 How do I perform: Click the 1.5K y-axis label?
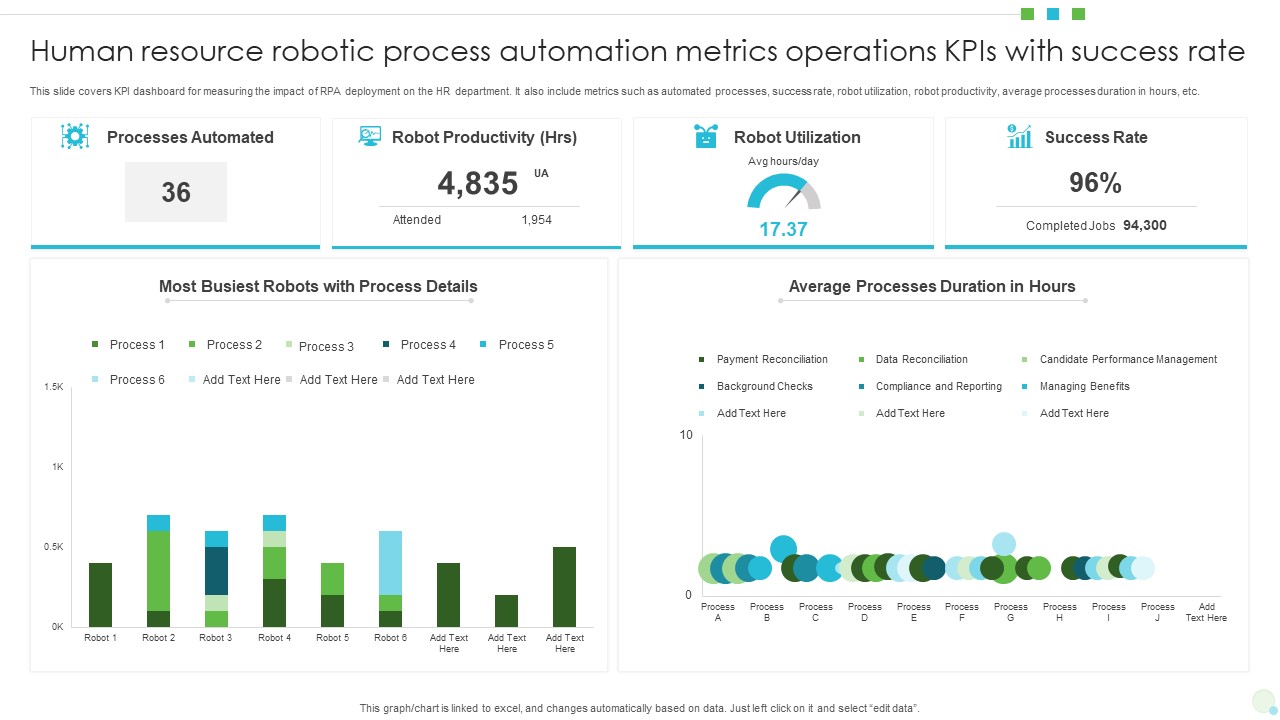[54, 387]
